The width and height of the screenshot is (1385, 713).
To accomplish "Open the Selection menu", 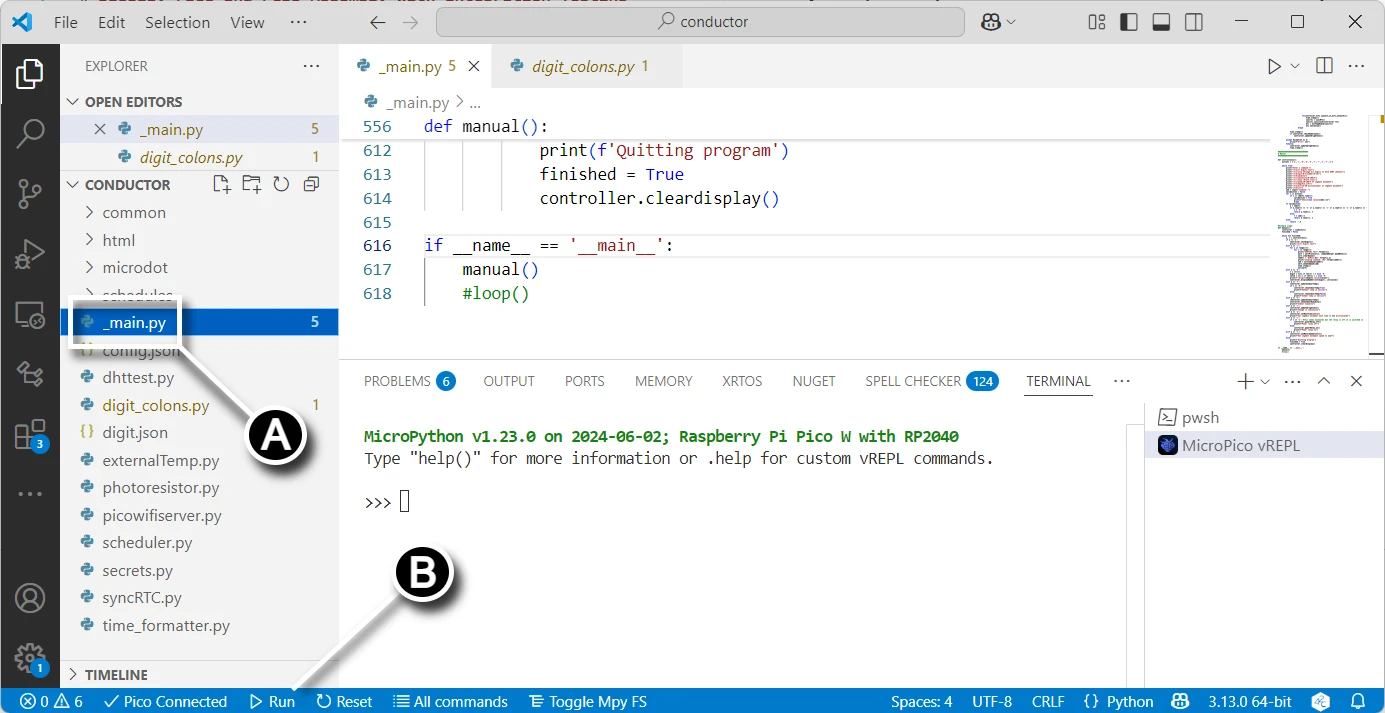I will click(176, 22).
